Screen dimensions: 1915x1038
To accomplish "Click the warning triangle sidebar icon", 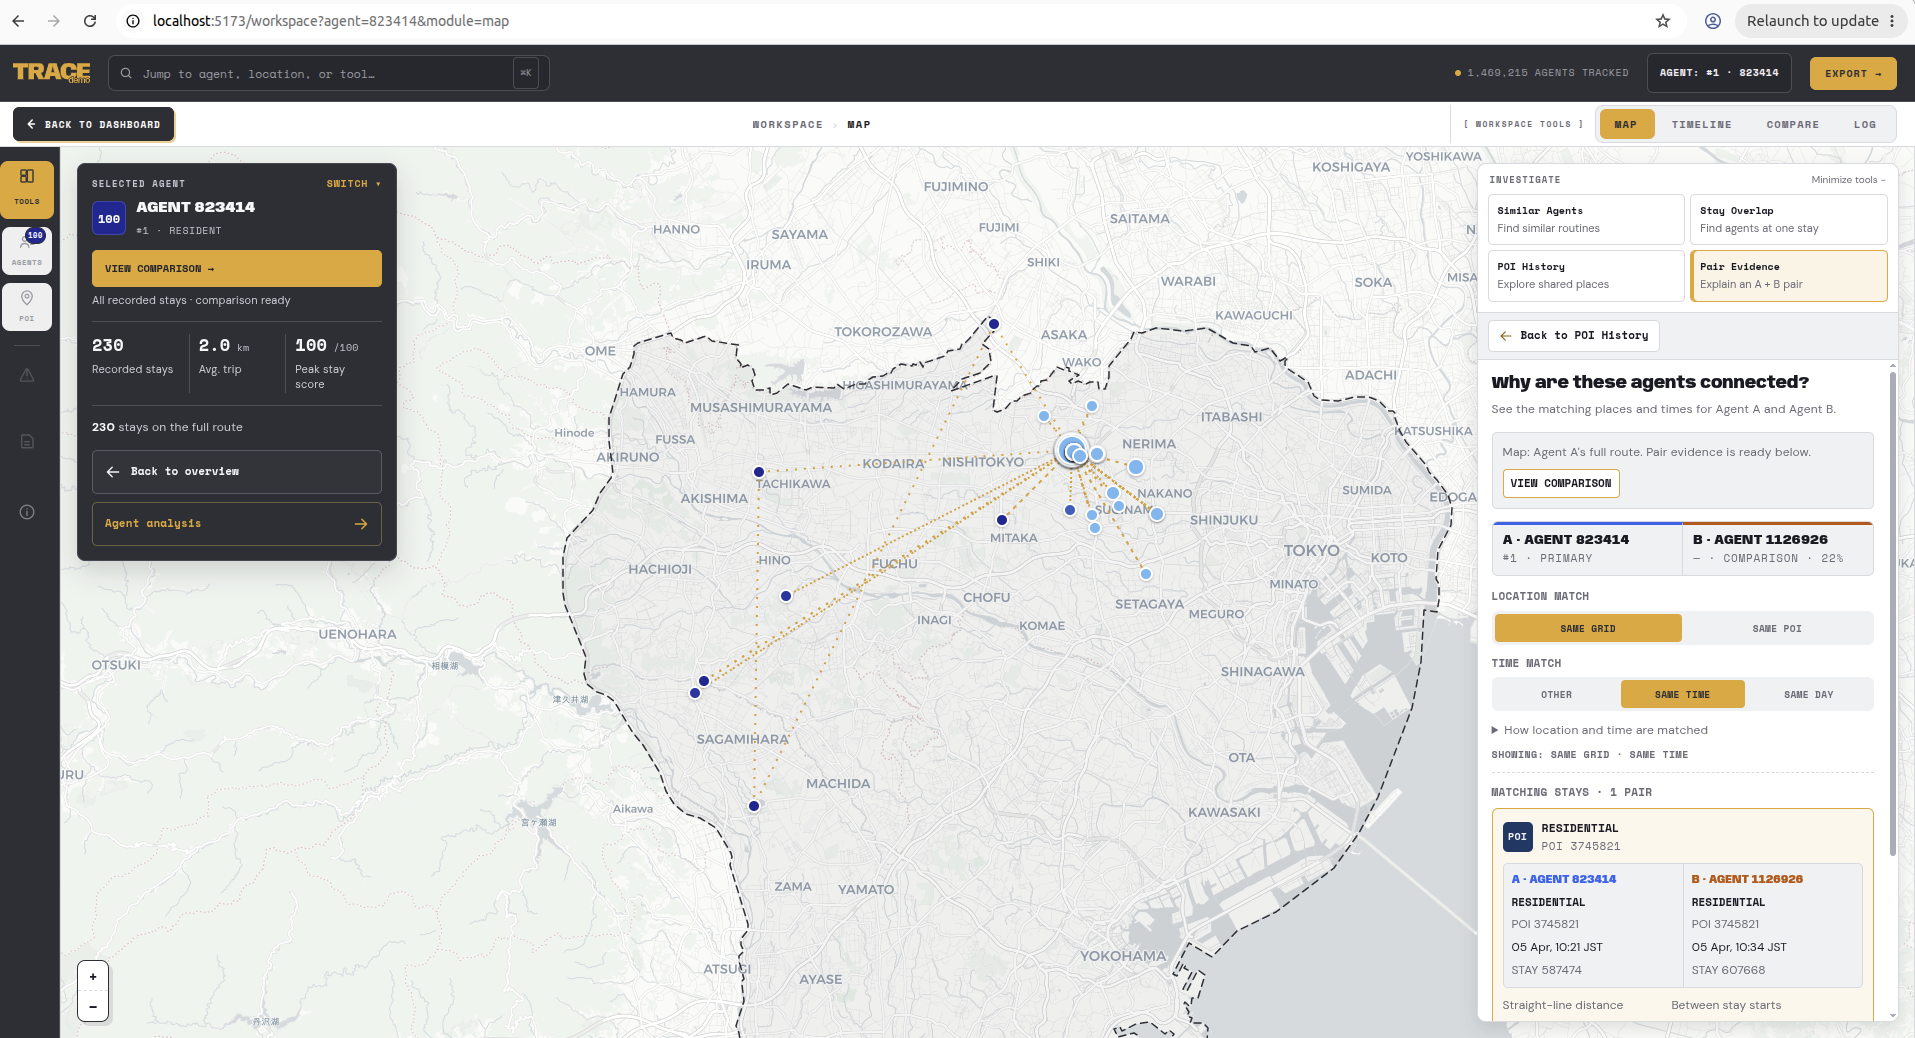I will [x=27, y=376].
